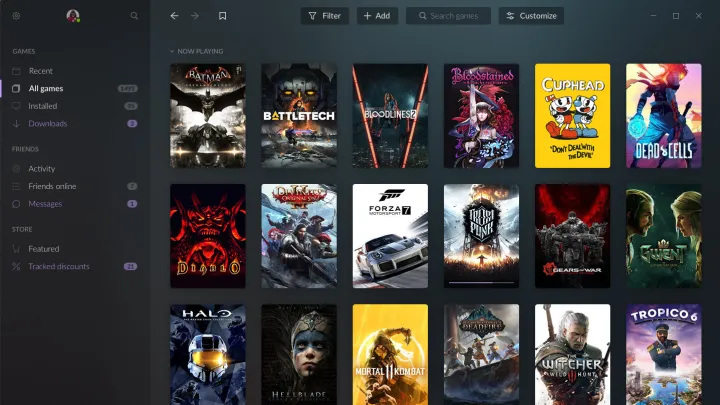Screen dimensions: 720x405
Task: Click the Tracked discounts percent icon
Action: 16,267
